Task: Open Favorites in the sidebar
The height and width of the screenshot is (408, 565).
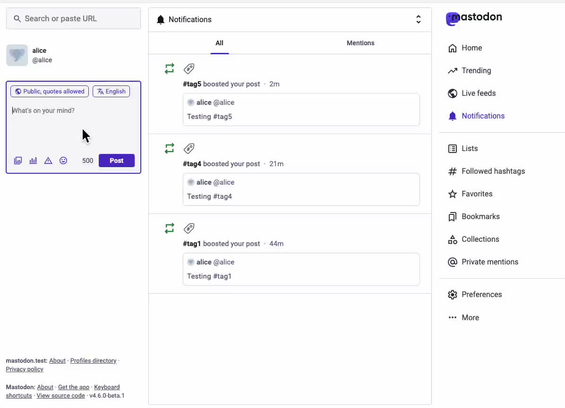Action: click(x=470, y=194)
